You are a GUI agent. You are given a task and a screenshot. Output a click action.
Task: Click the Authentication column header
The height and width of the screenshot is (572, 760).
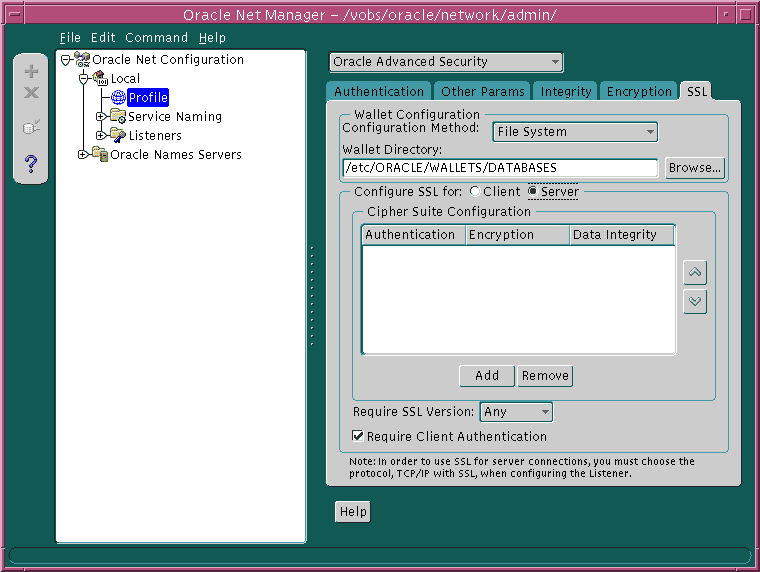pyautogui.click(x=413, y=235)
